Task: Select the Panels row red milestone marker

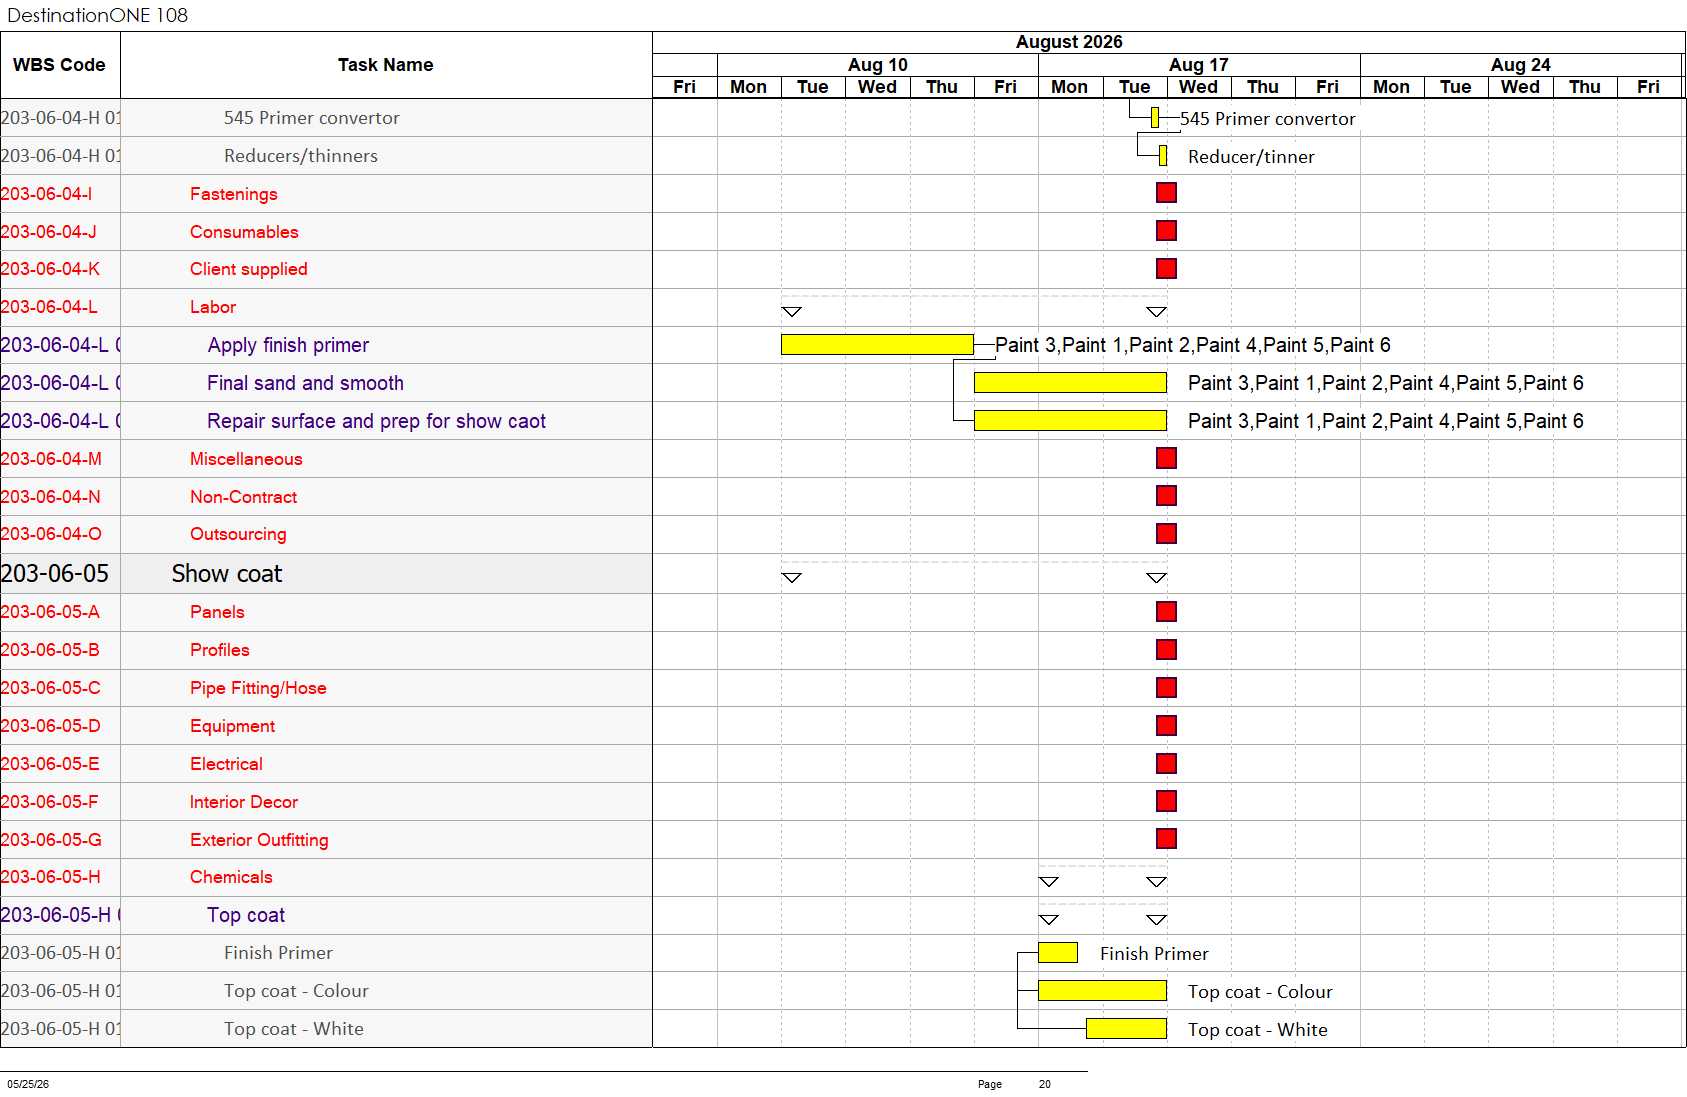Action: tap(1166, 612)
